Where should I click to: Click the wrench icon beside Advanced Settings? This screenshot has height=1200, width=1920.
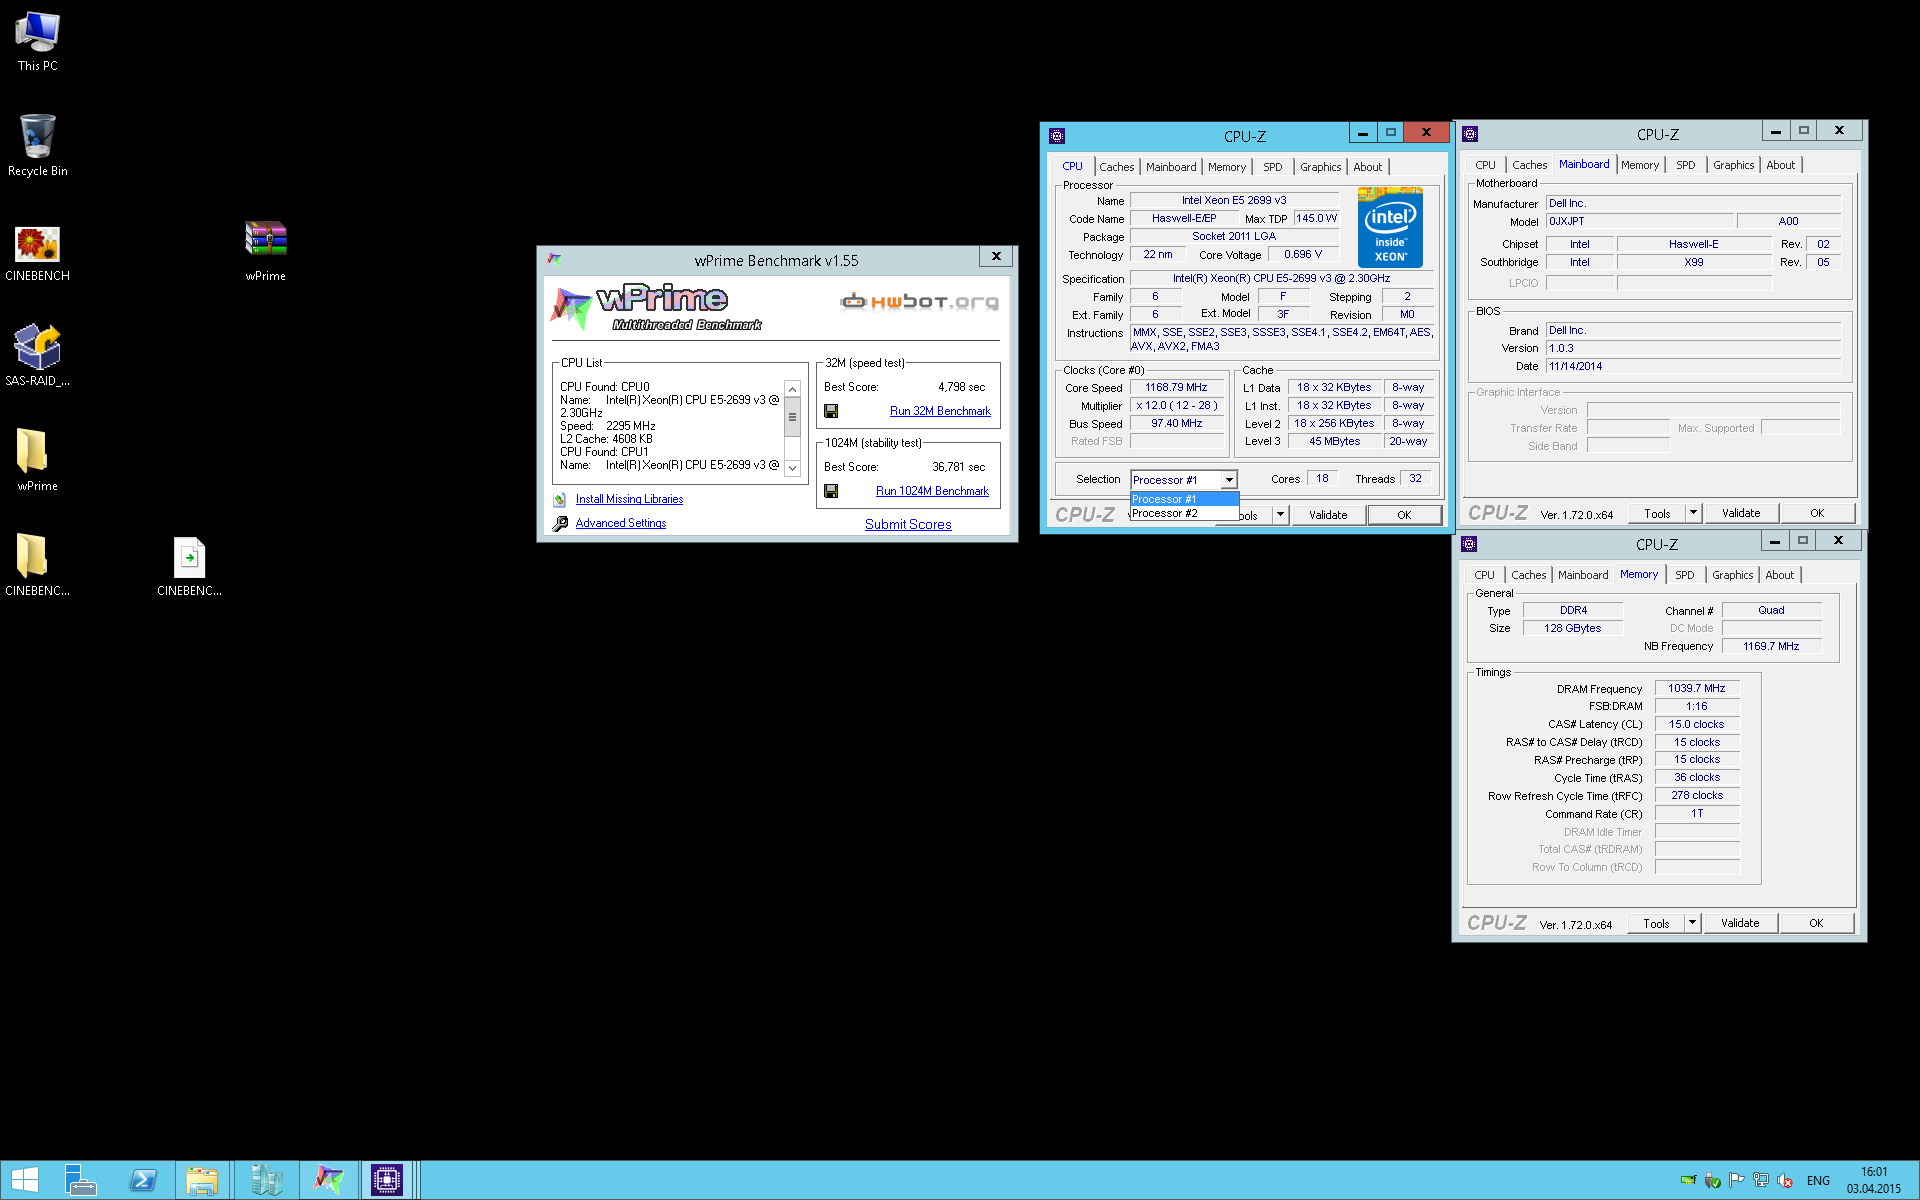tap(560, 523)
